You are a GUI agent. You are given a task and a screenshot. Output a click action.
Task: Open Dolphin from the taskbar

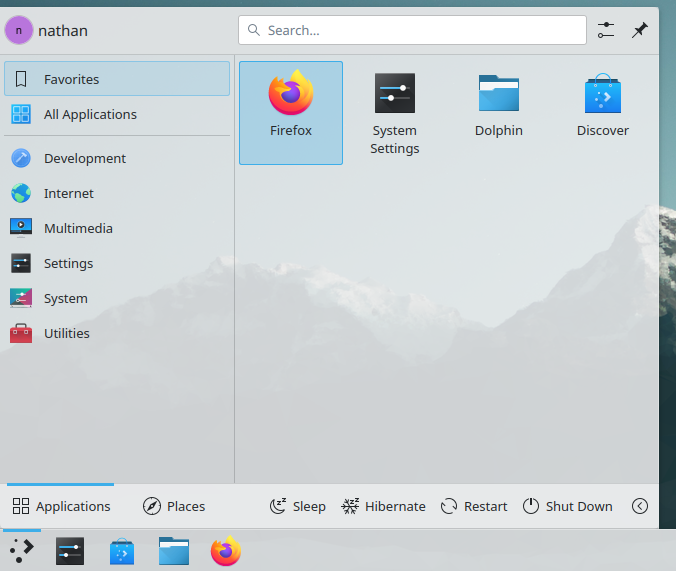pos(174,551)
